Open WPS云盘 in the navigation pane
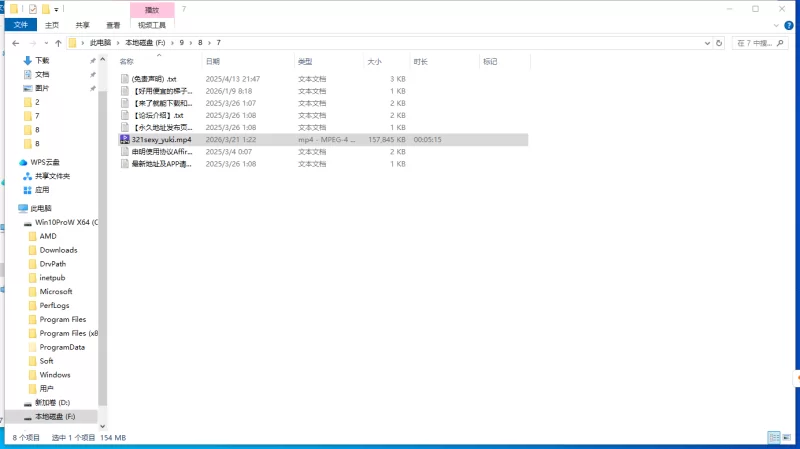 point(44,162)
